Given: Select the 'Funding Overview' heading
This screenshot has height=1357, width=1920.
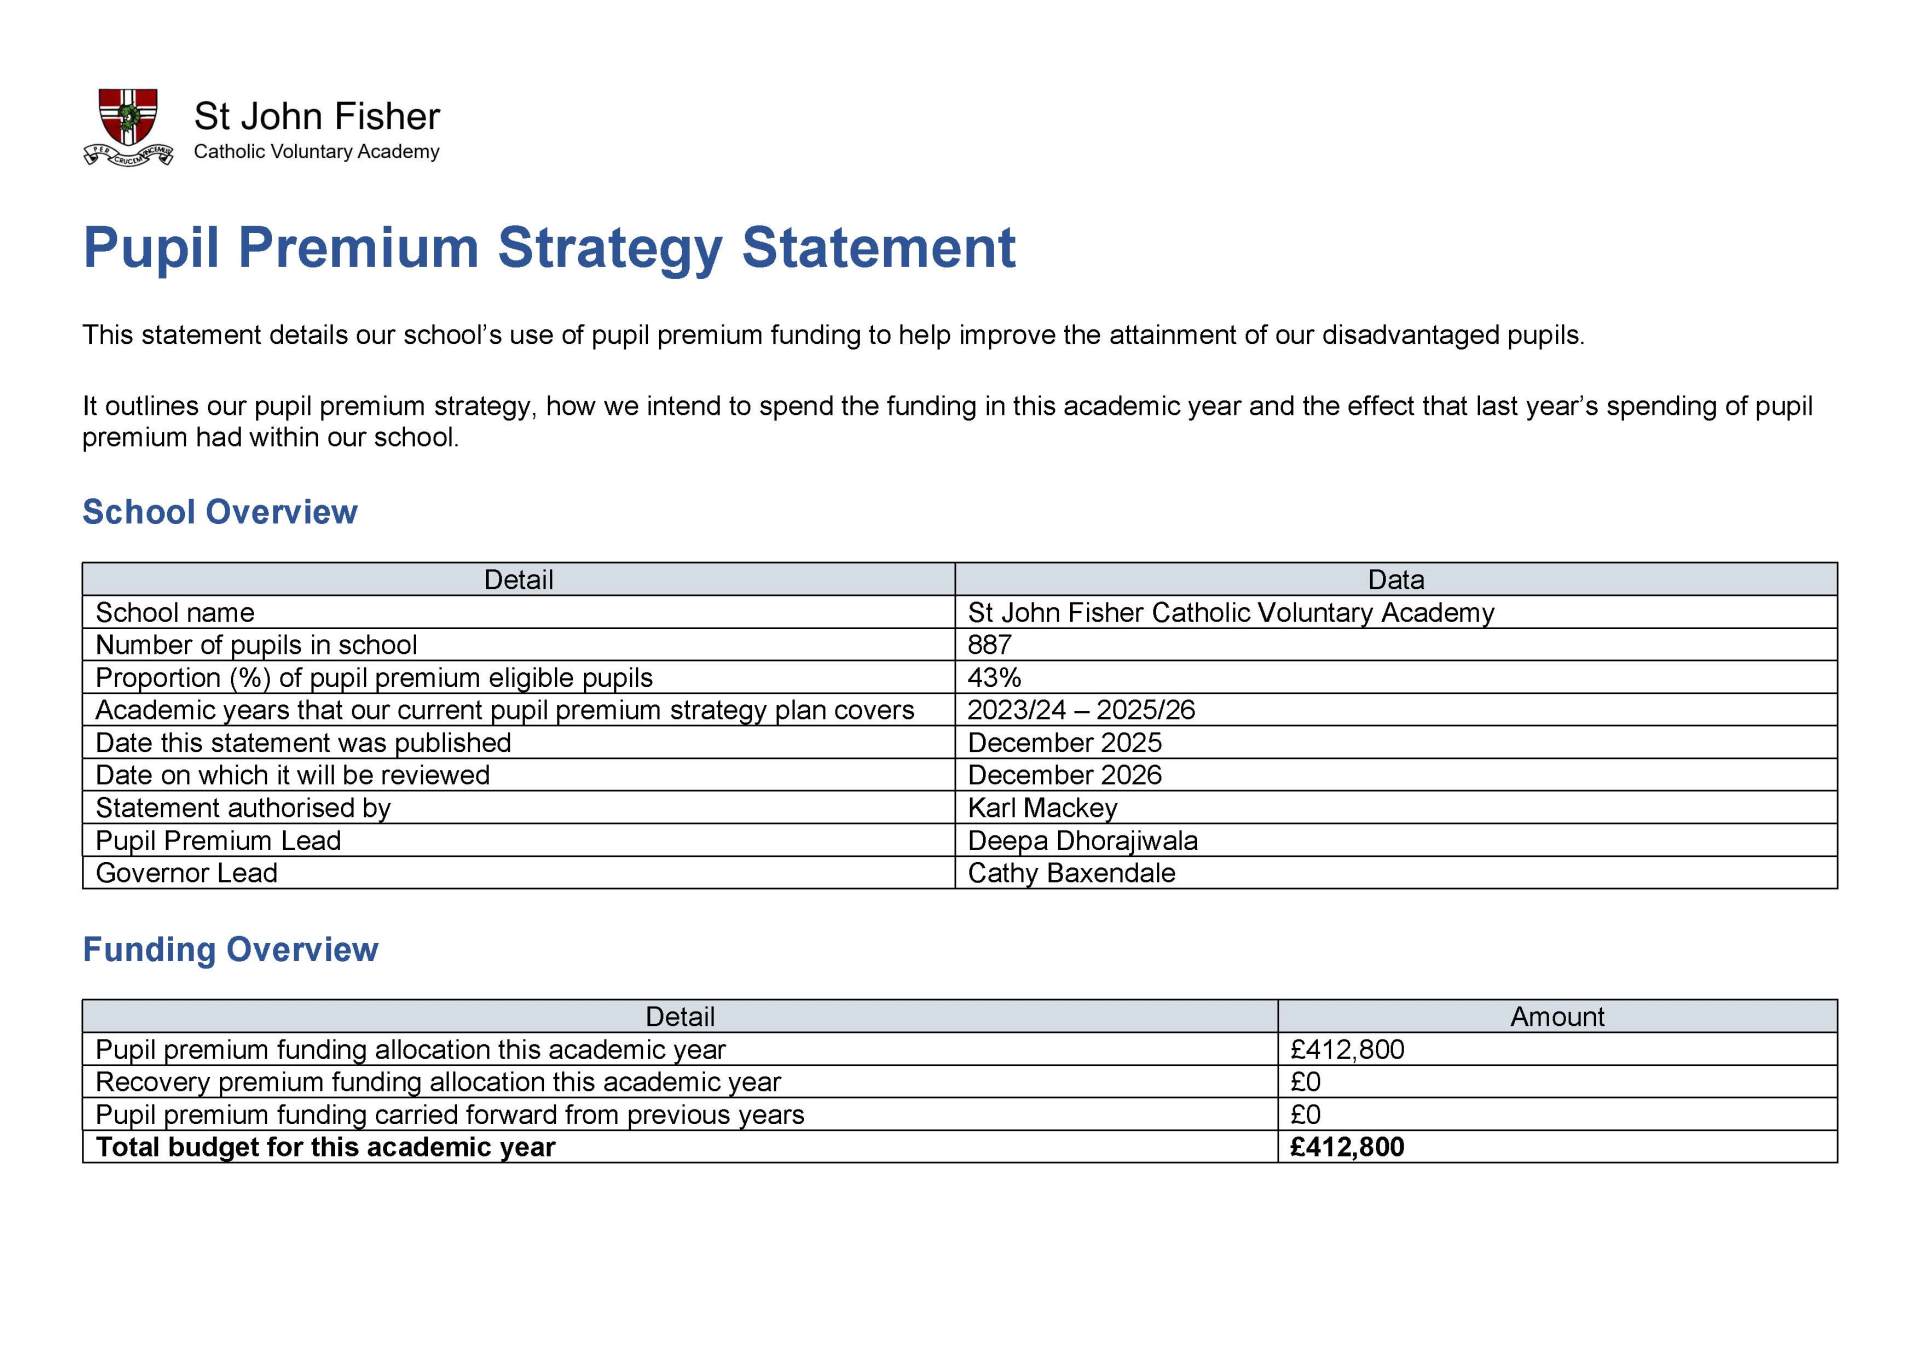Looking at the screenshot, I should [x=230, y=949].
